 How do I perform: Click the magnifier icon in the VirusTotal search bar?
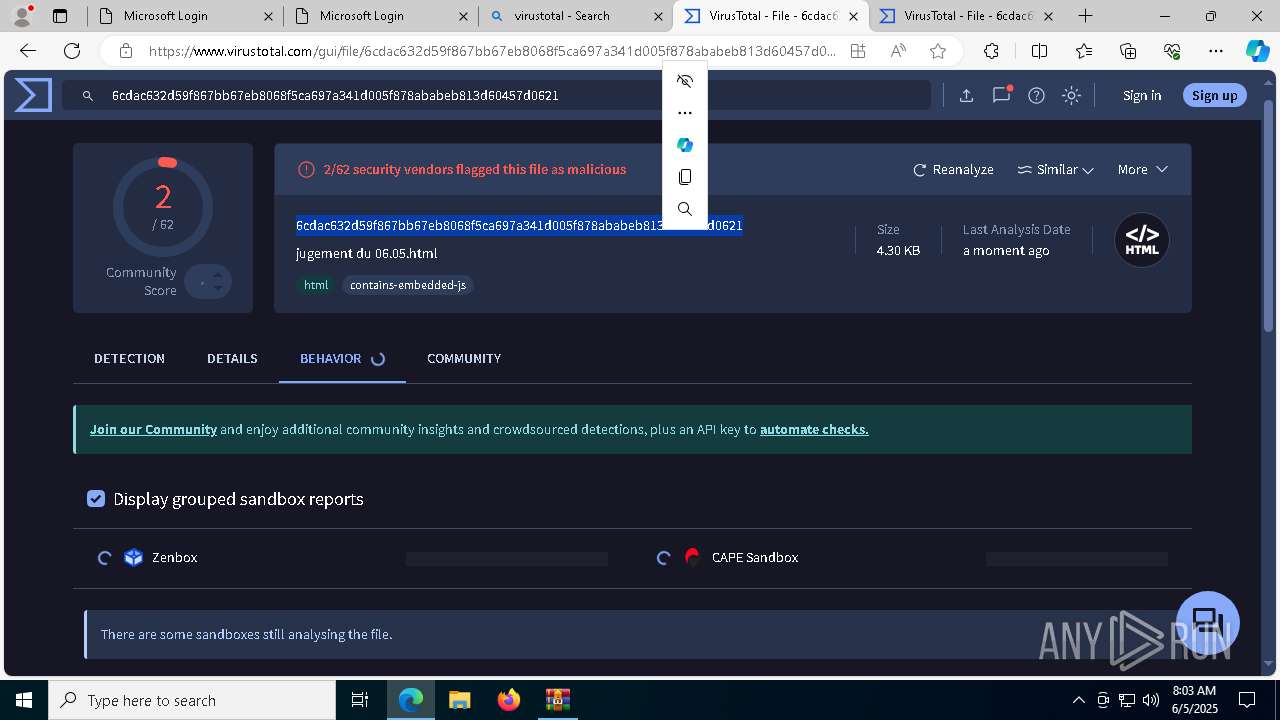pyautogui.click(x=88, y=96)
